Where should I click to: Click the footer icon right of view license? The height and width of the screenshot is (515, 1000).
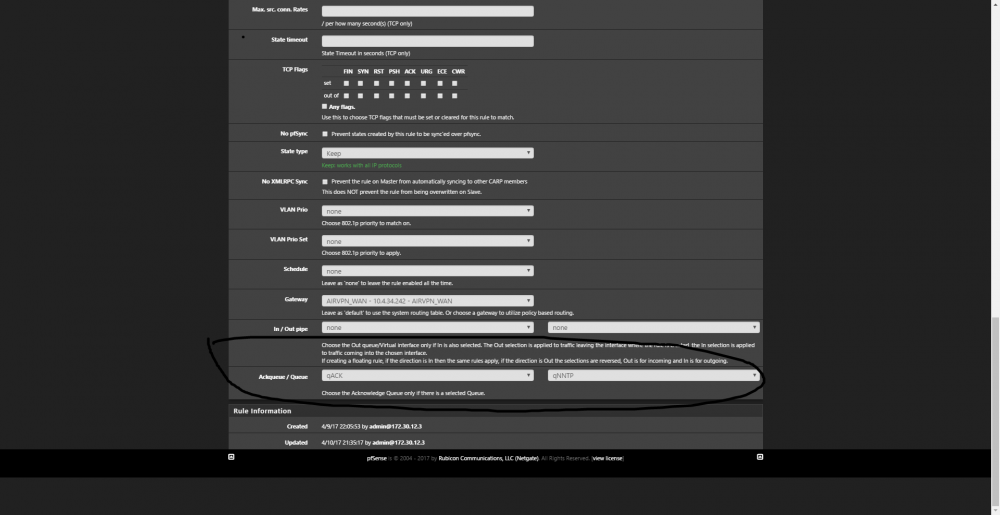(x=760, y=457)
